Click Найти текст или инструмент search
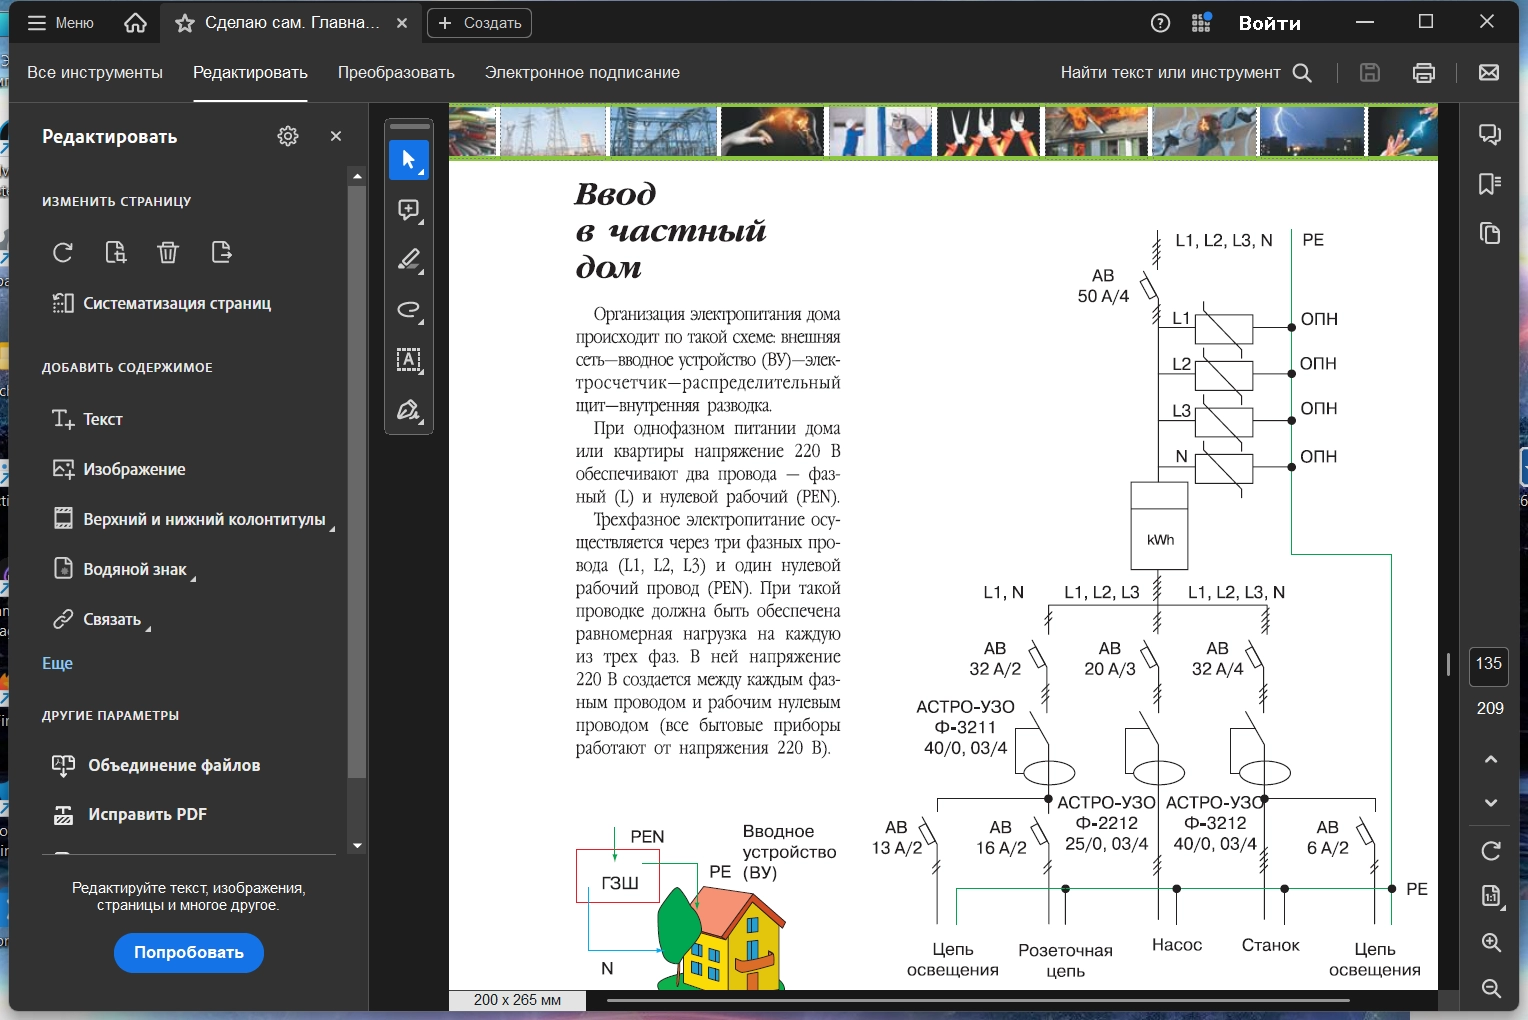Screen dimensions: 1528x1020 tap(1186, 72)
